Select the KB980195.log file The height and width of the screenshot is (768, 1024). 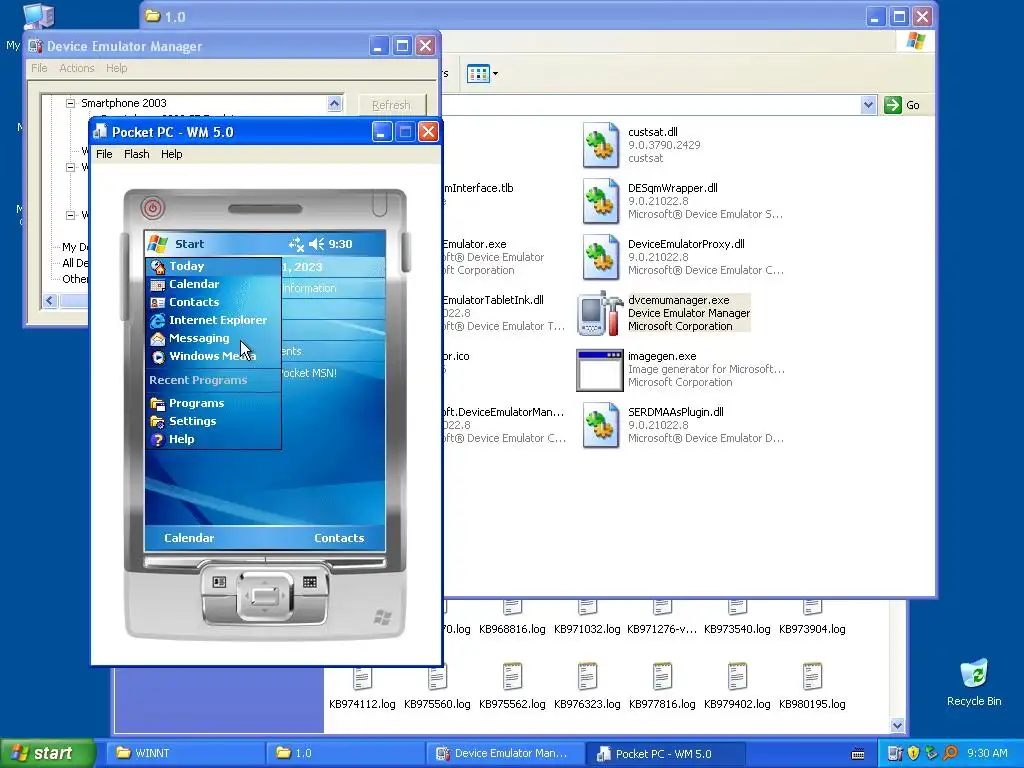tap(812, 687)
